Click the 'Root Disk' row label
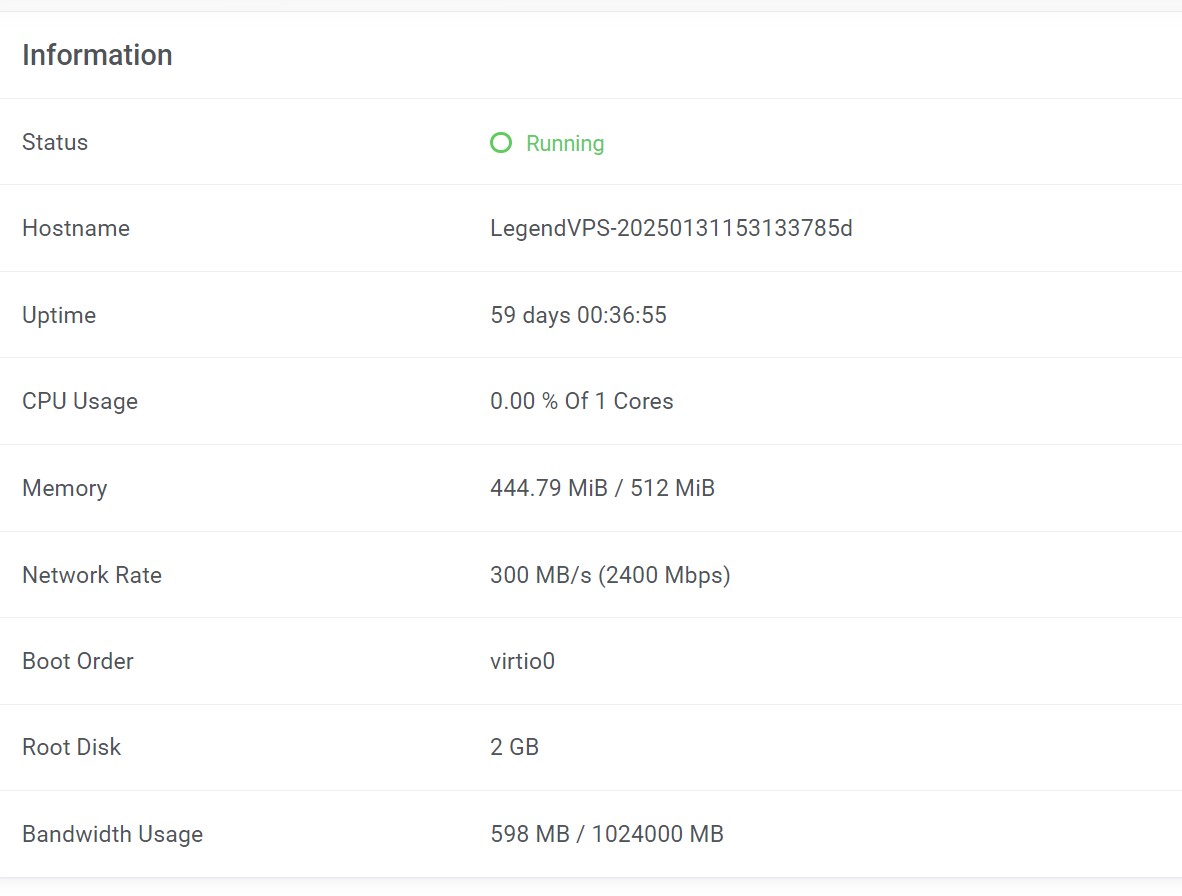 pyautogui.click(x=72, y=747)
